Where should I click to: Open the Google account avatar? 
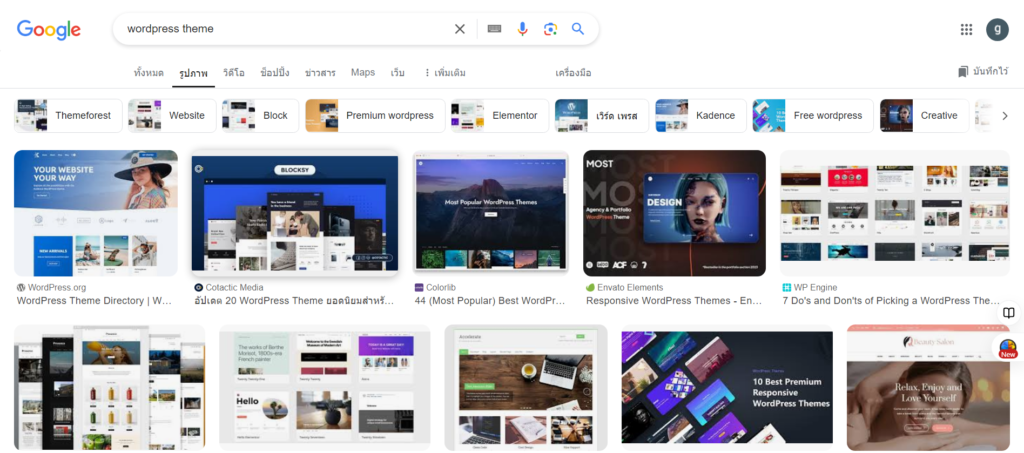(x=996, y=30)
